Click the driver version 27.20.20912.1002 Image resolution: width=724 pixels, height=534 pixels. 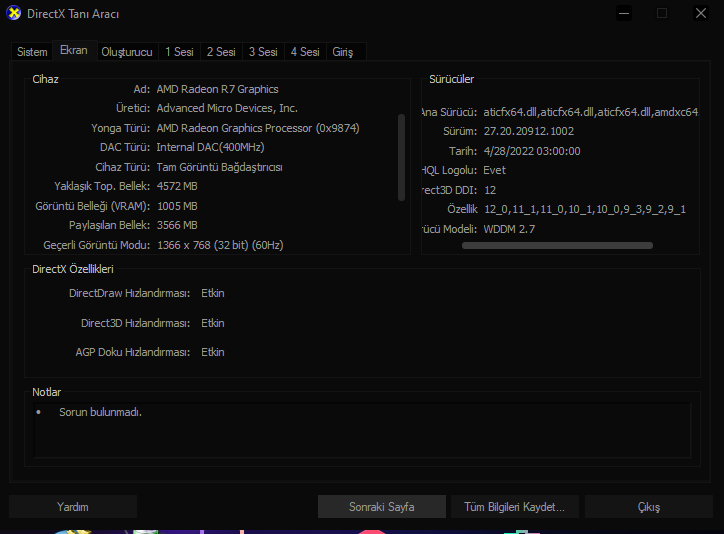click(x=529, y=131)
